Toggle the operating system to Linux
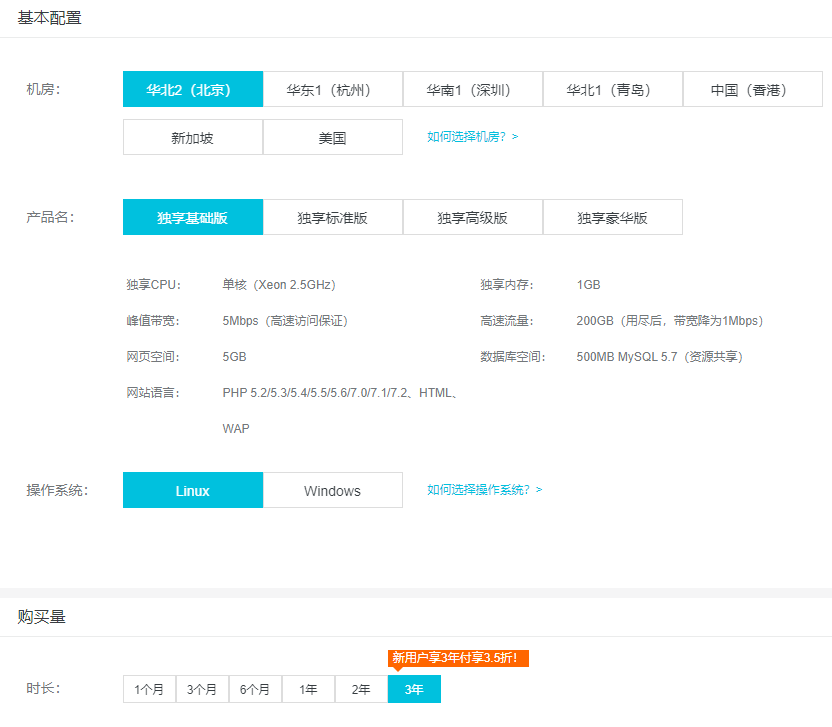 [192, 490]
